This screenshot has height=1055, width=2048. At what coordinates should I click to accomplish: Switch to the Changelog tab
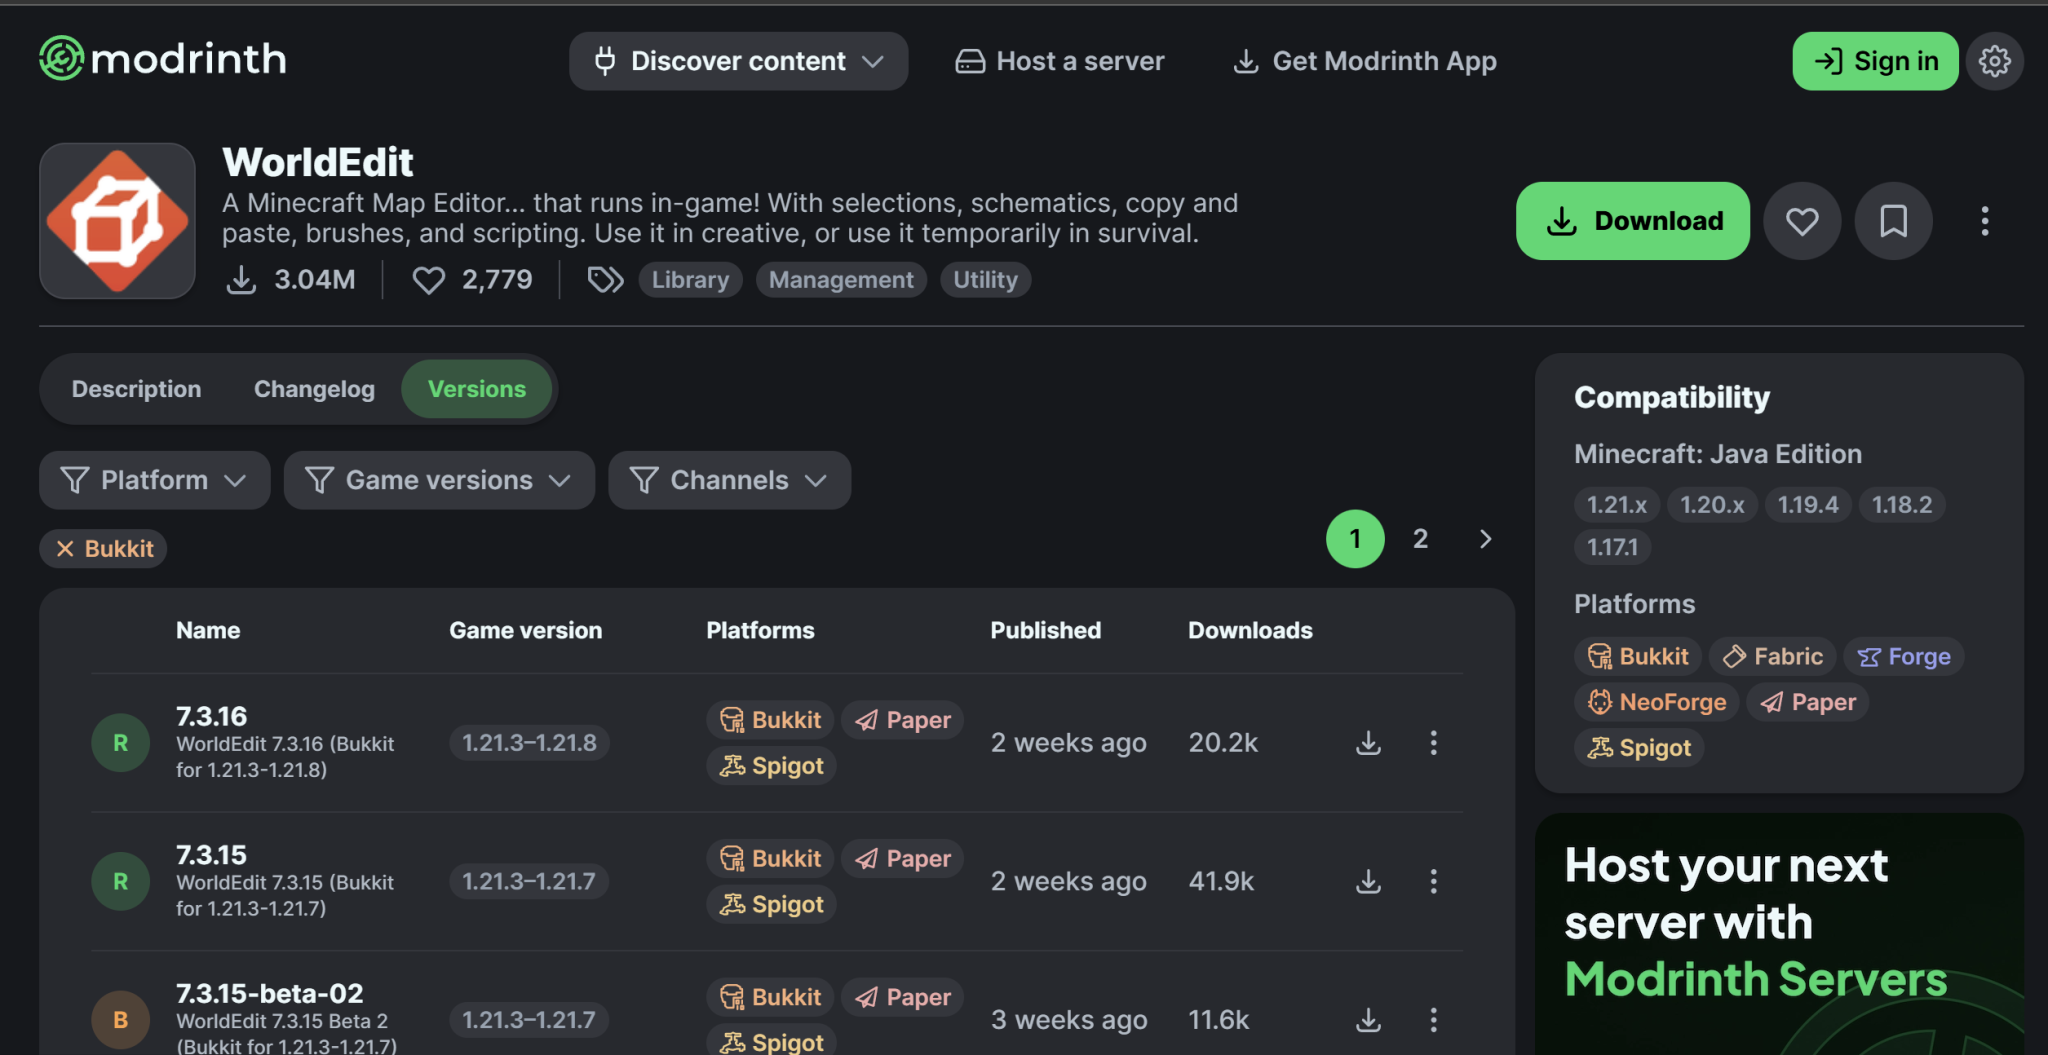tap(314, 389)
